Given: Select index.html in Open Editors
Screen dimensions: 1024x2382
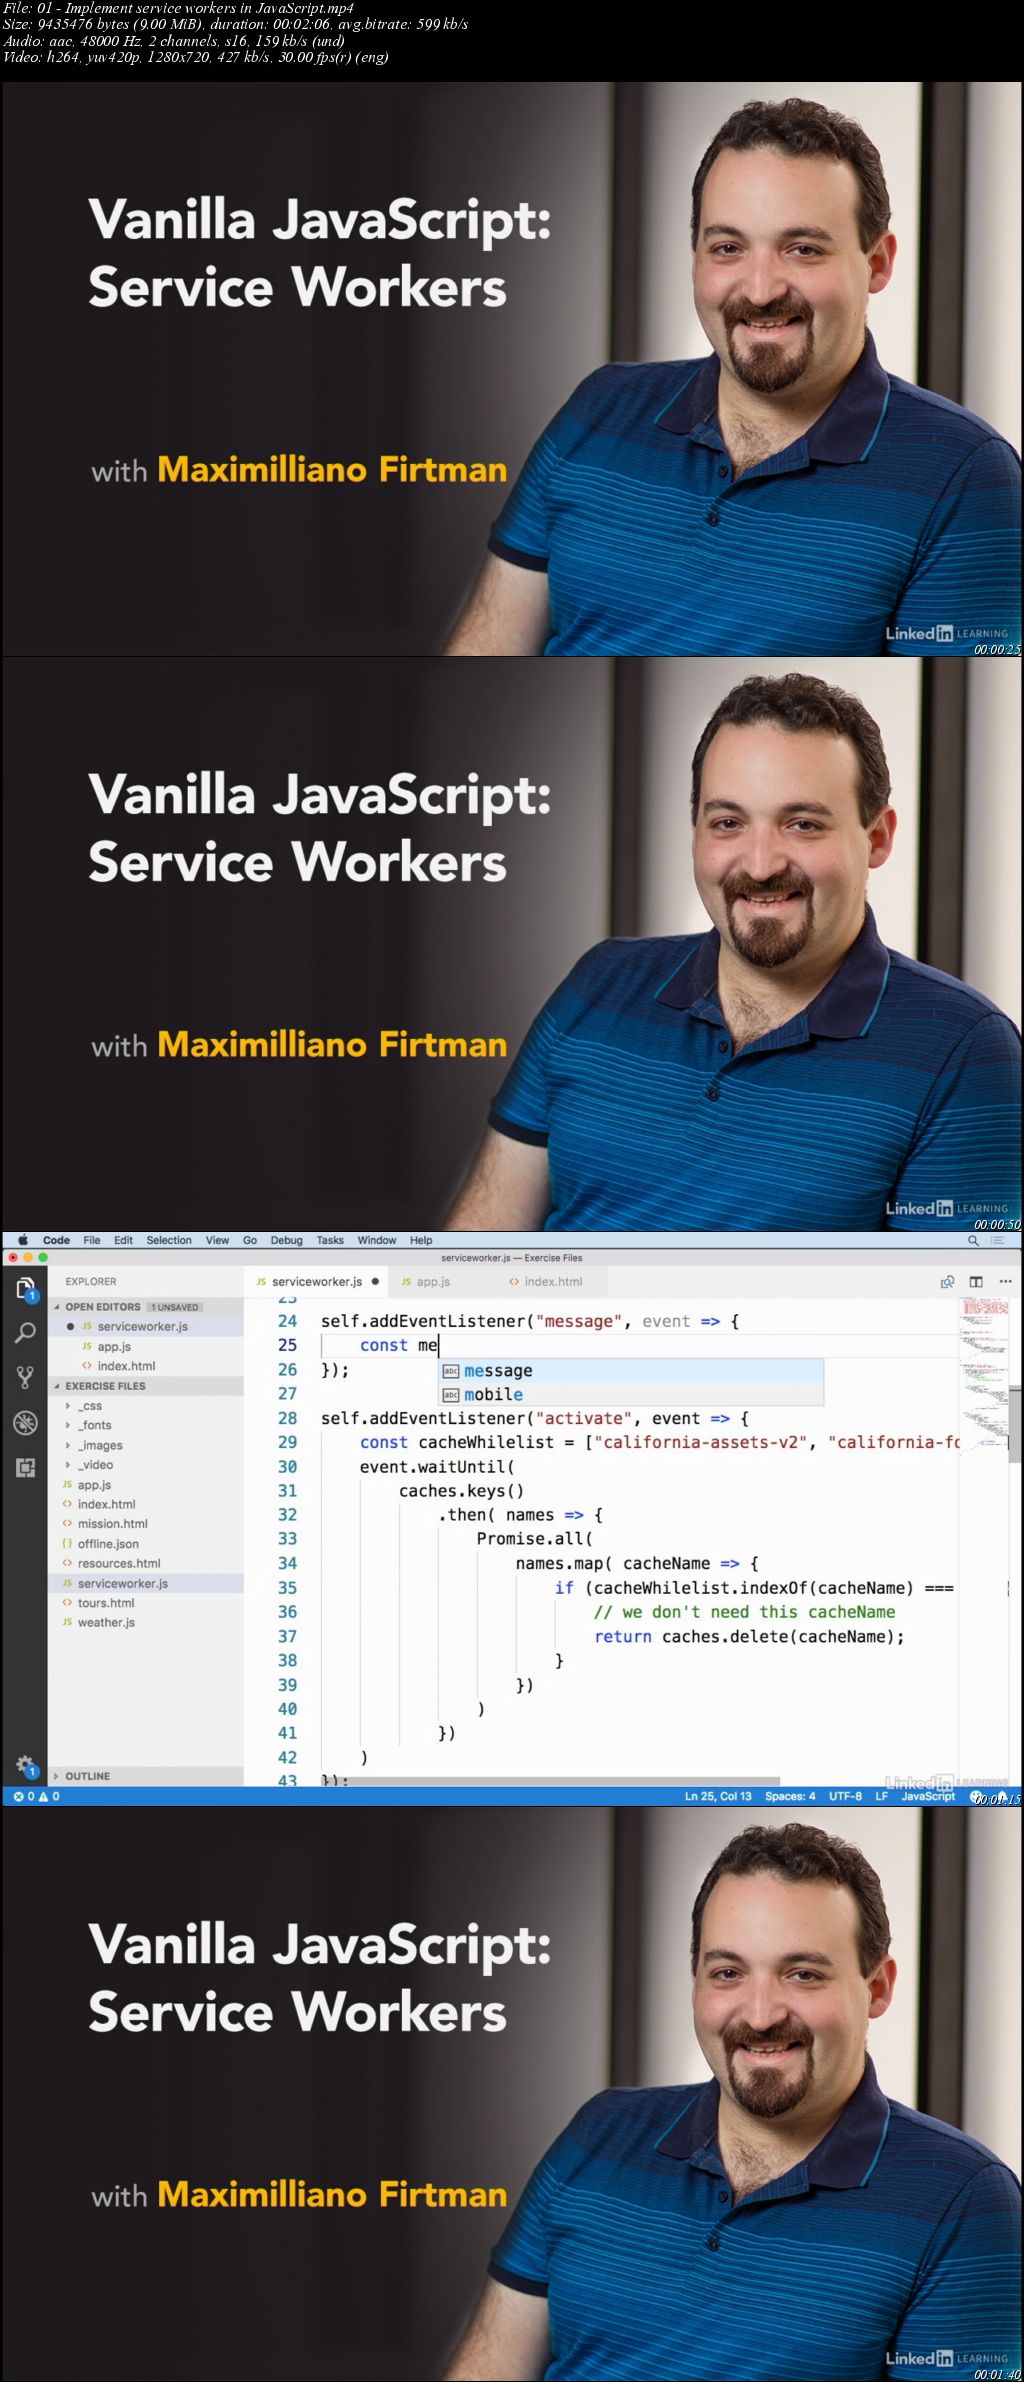Looking at the screenshot, I should [x=146, y=1366].
